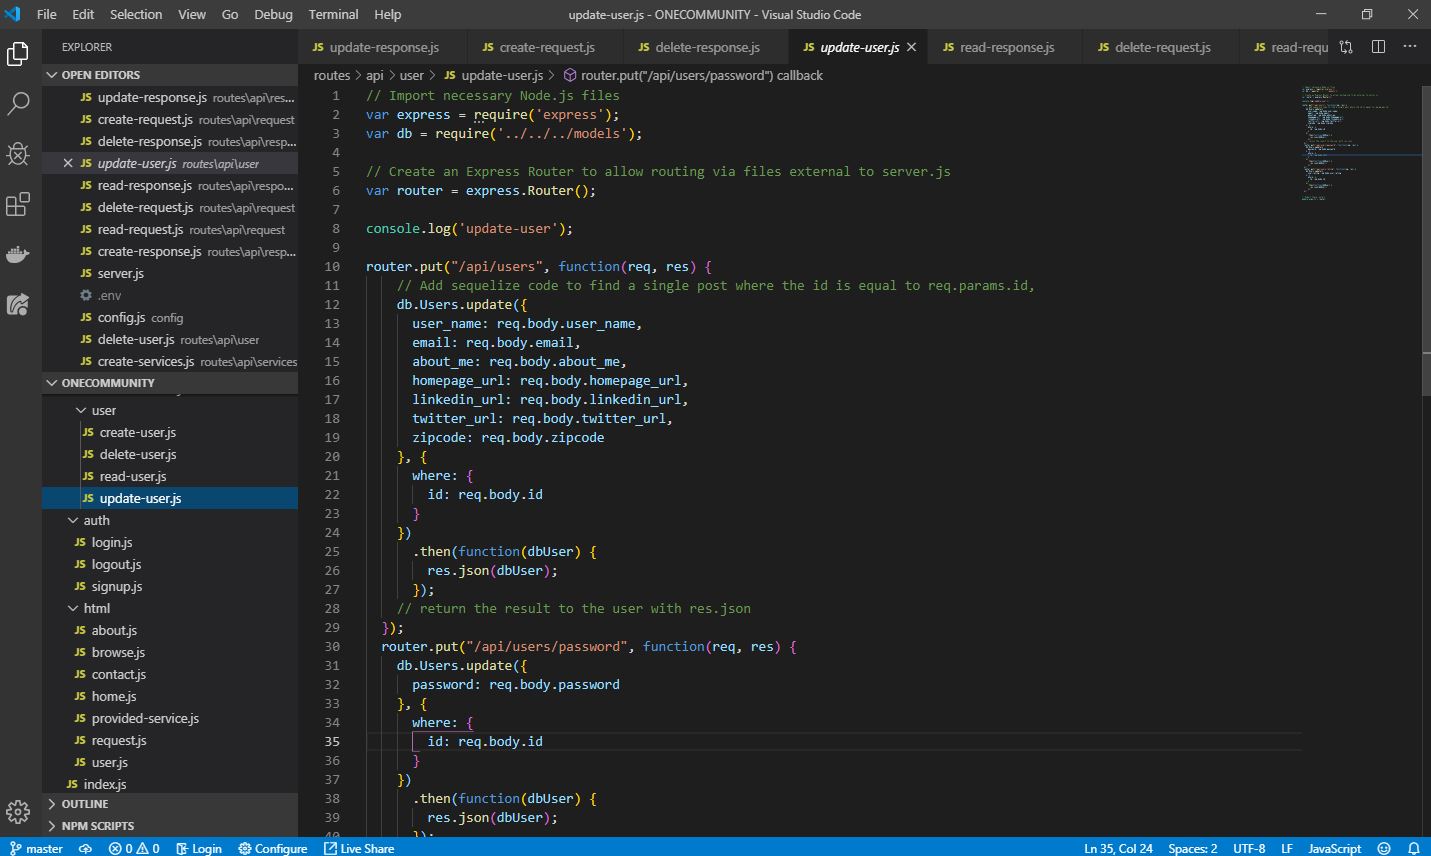Viewport: 1431px width, 856px height.
Task: Expand the NPM Scripts section
Action: click(52, 826)
